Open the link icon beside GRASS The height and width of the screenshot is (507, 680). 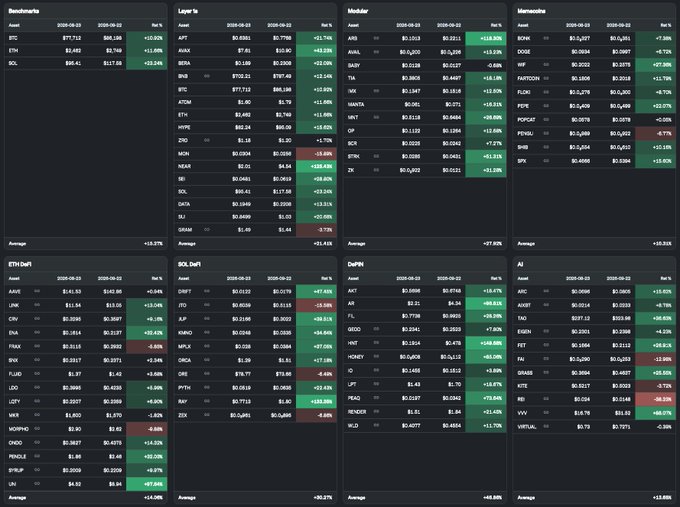[546, 373]
